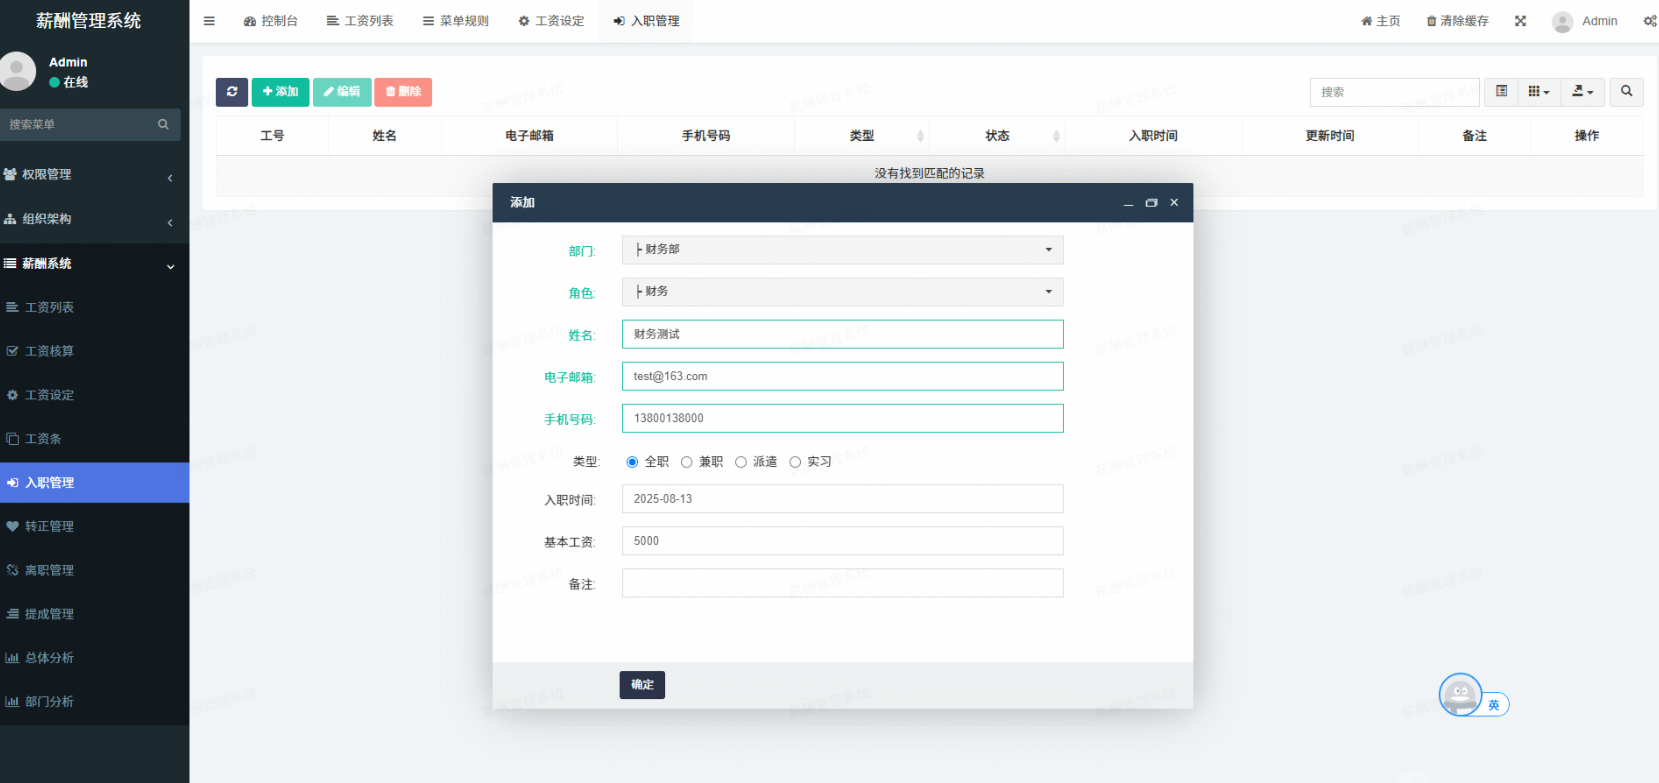1659x783 pixels.
Task: Toggle the sidebar hamburger menu icon
Action: [x=209, y=21]
